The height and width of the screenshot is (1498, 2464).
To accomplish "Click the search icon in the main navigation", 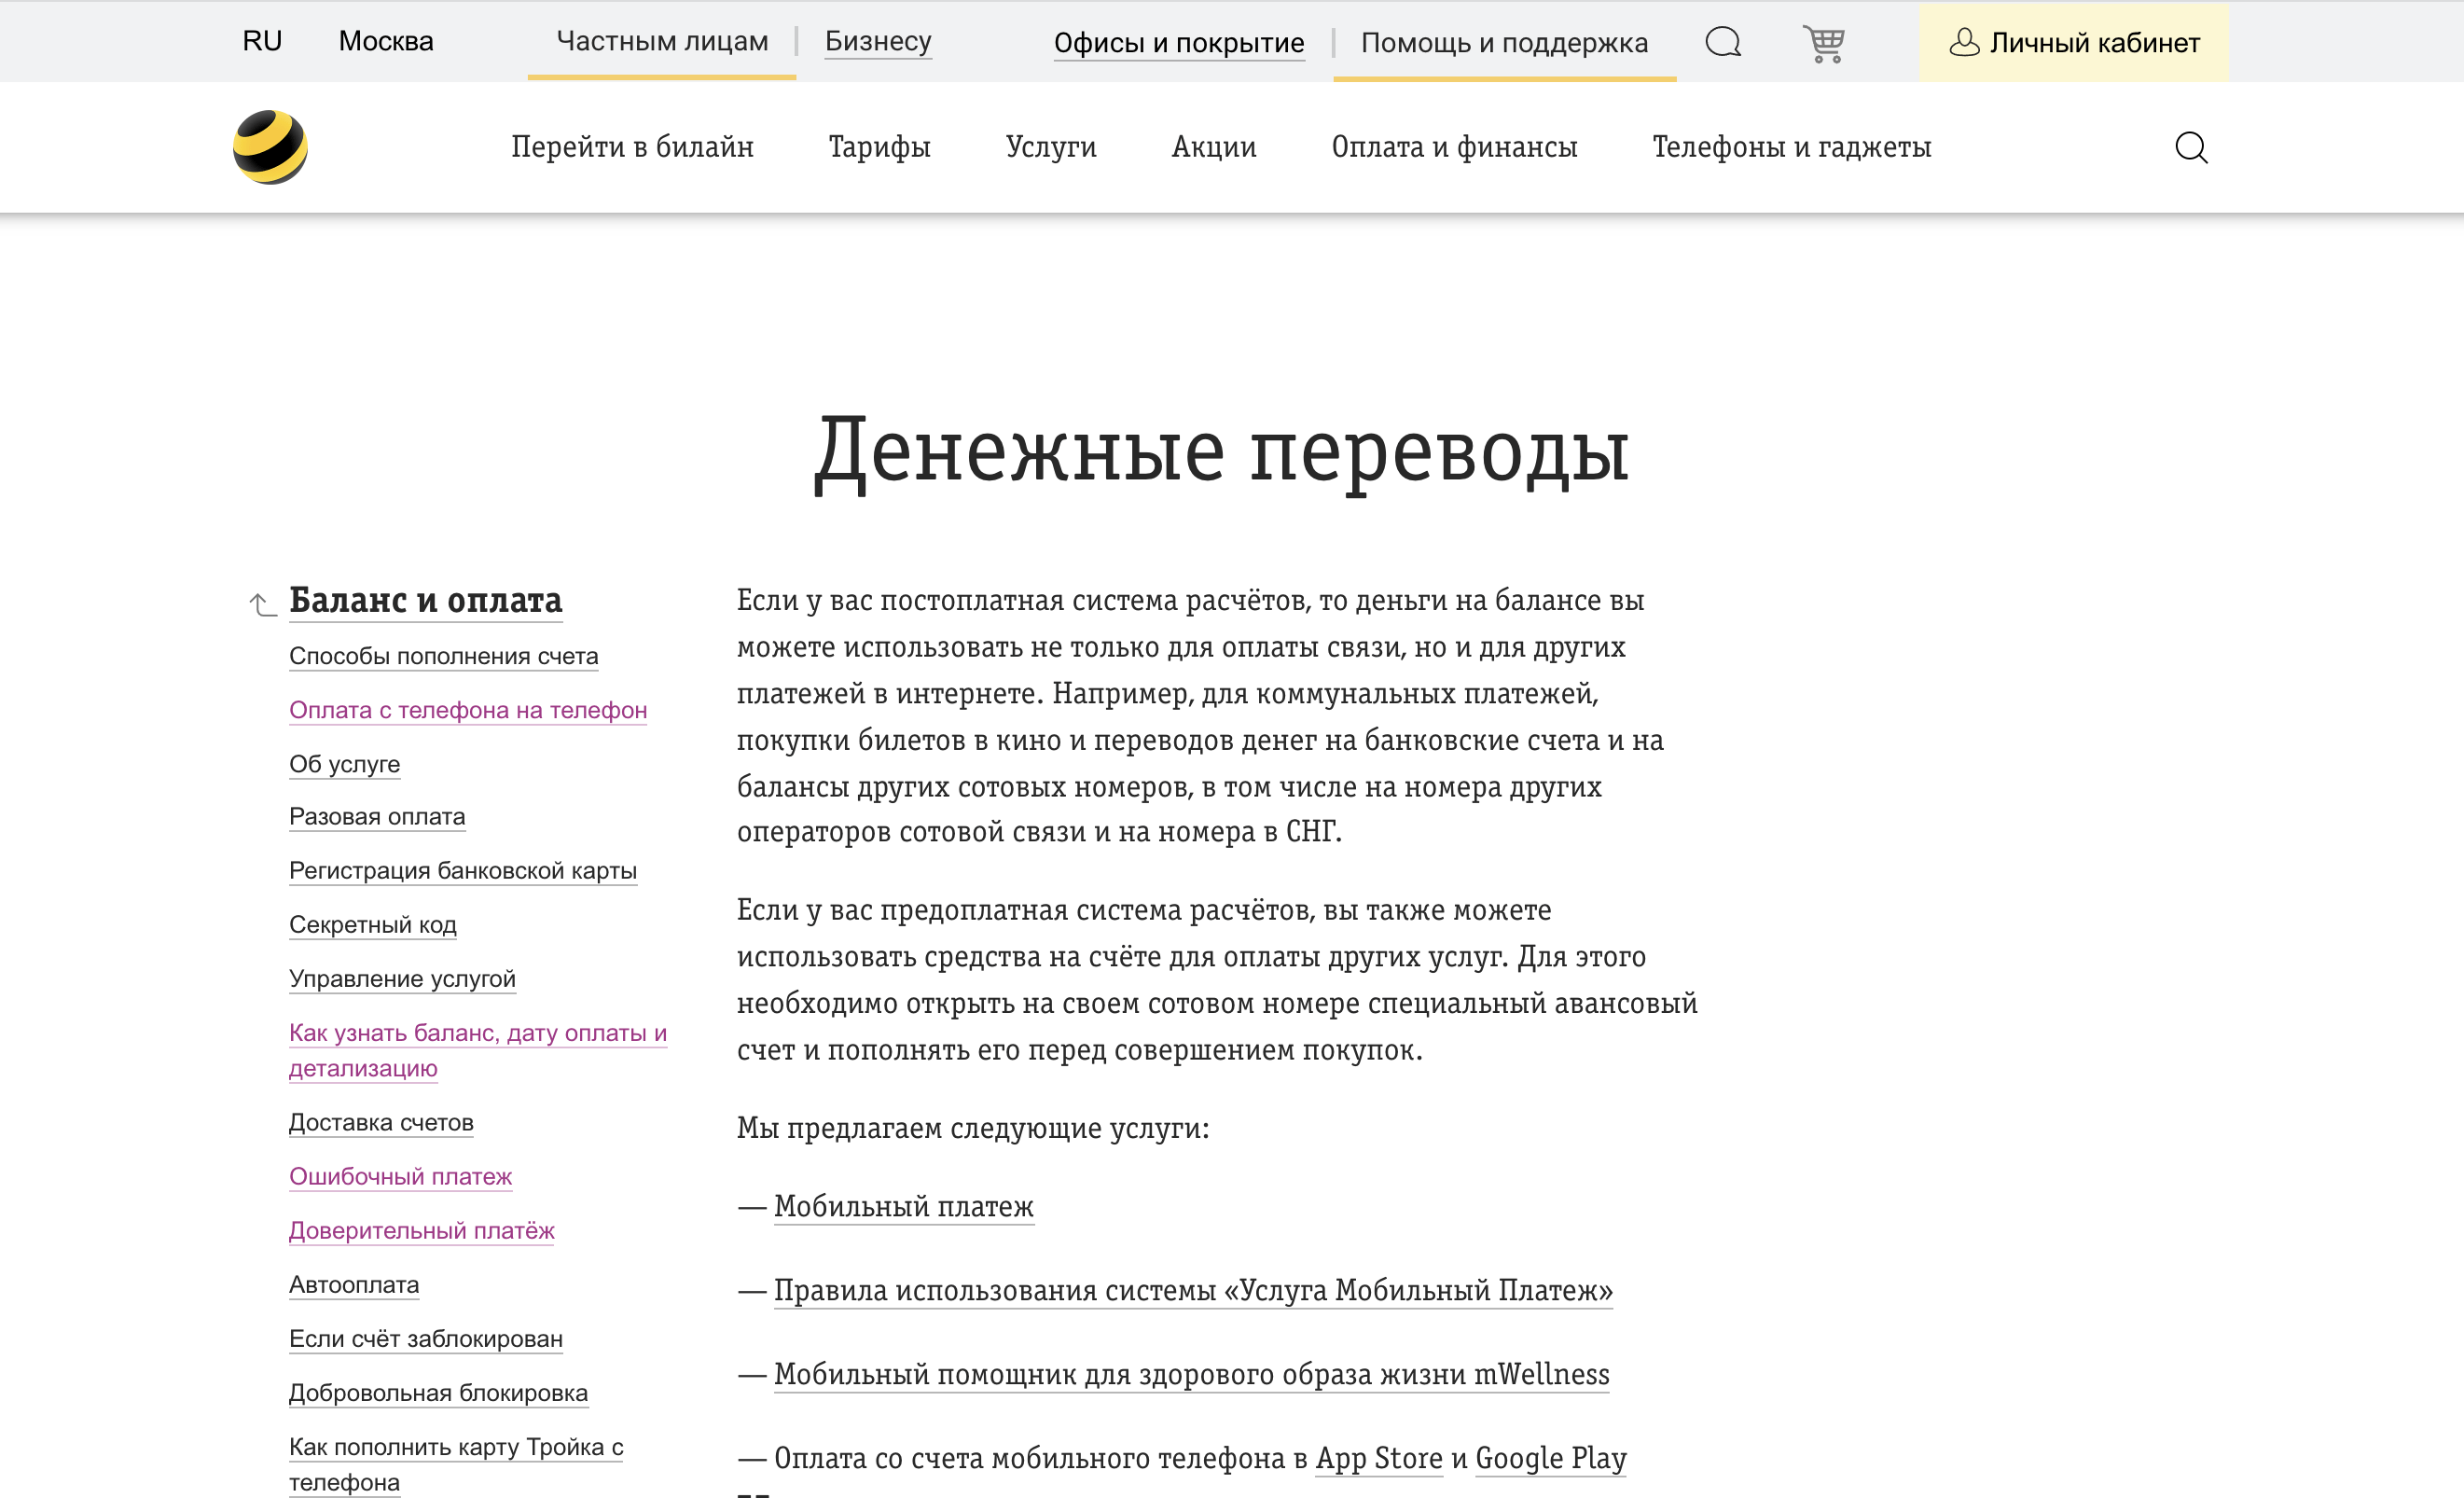I will (x=2190, y=147).
